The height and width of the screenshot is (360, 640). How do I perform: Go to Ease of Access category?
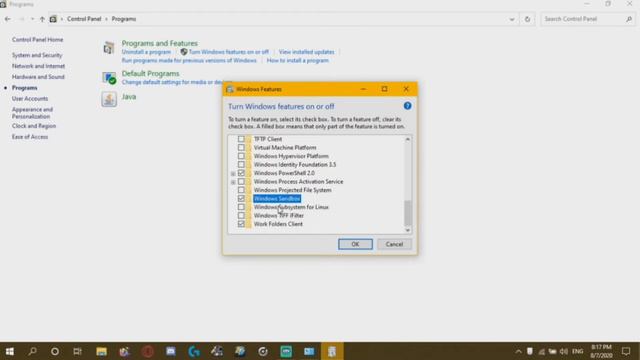tap(30, 137)
